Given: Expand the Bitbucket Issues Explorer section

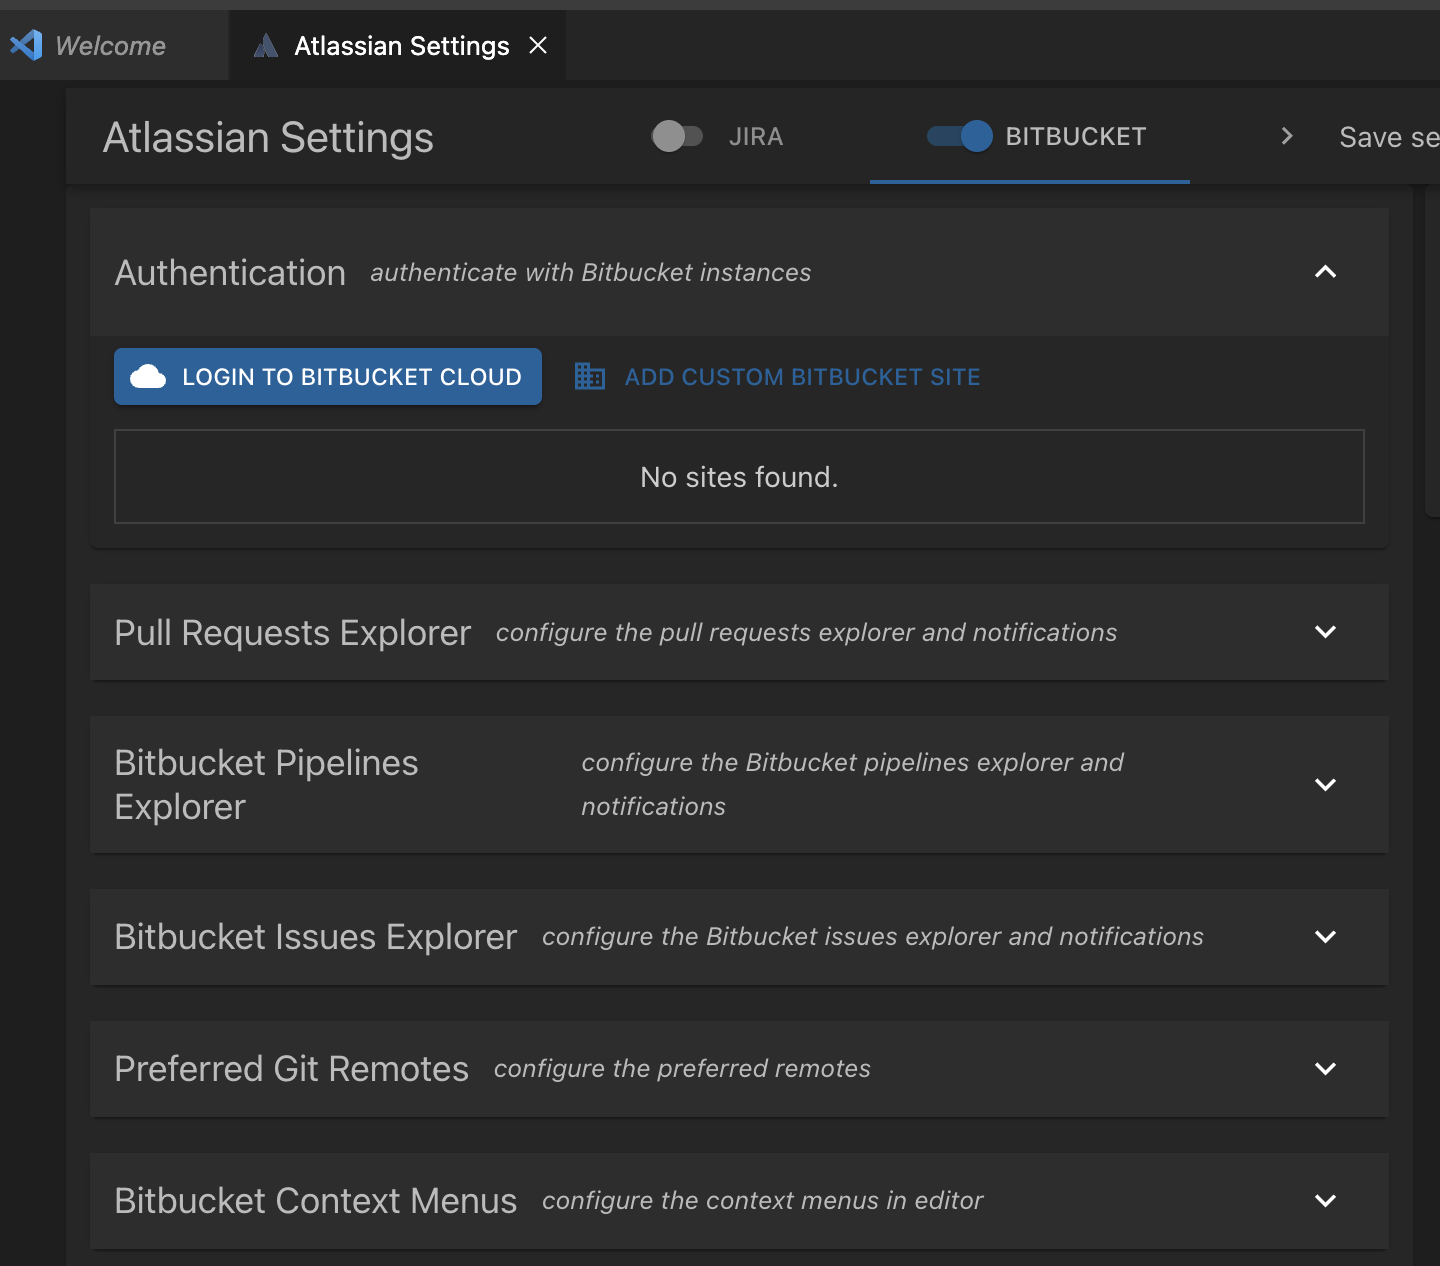Looking at the screenshot, I should tap(1325, 937).
